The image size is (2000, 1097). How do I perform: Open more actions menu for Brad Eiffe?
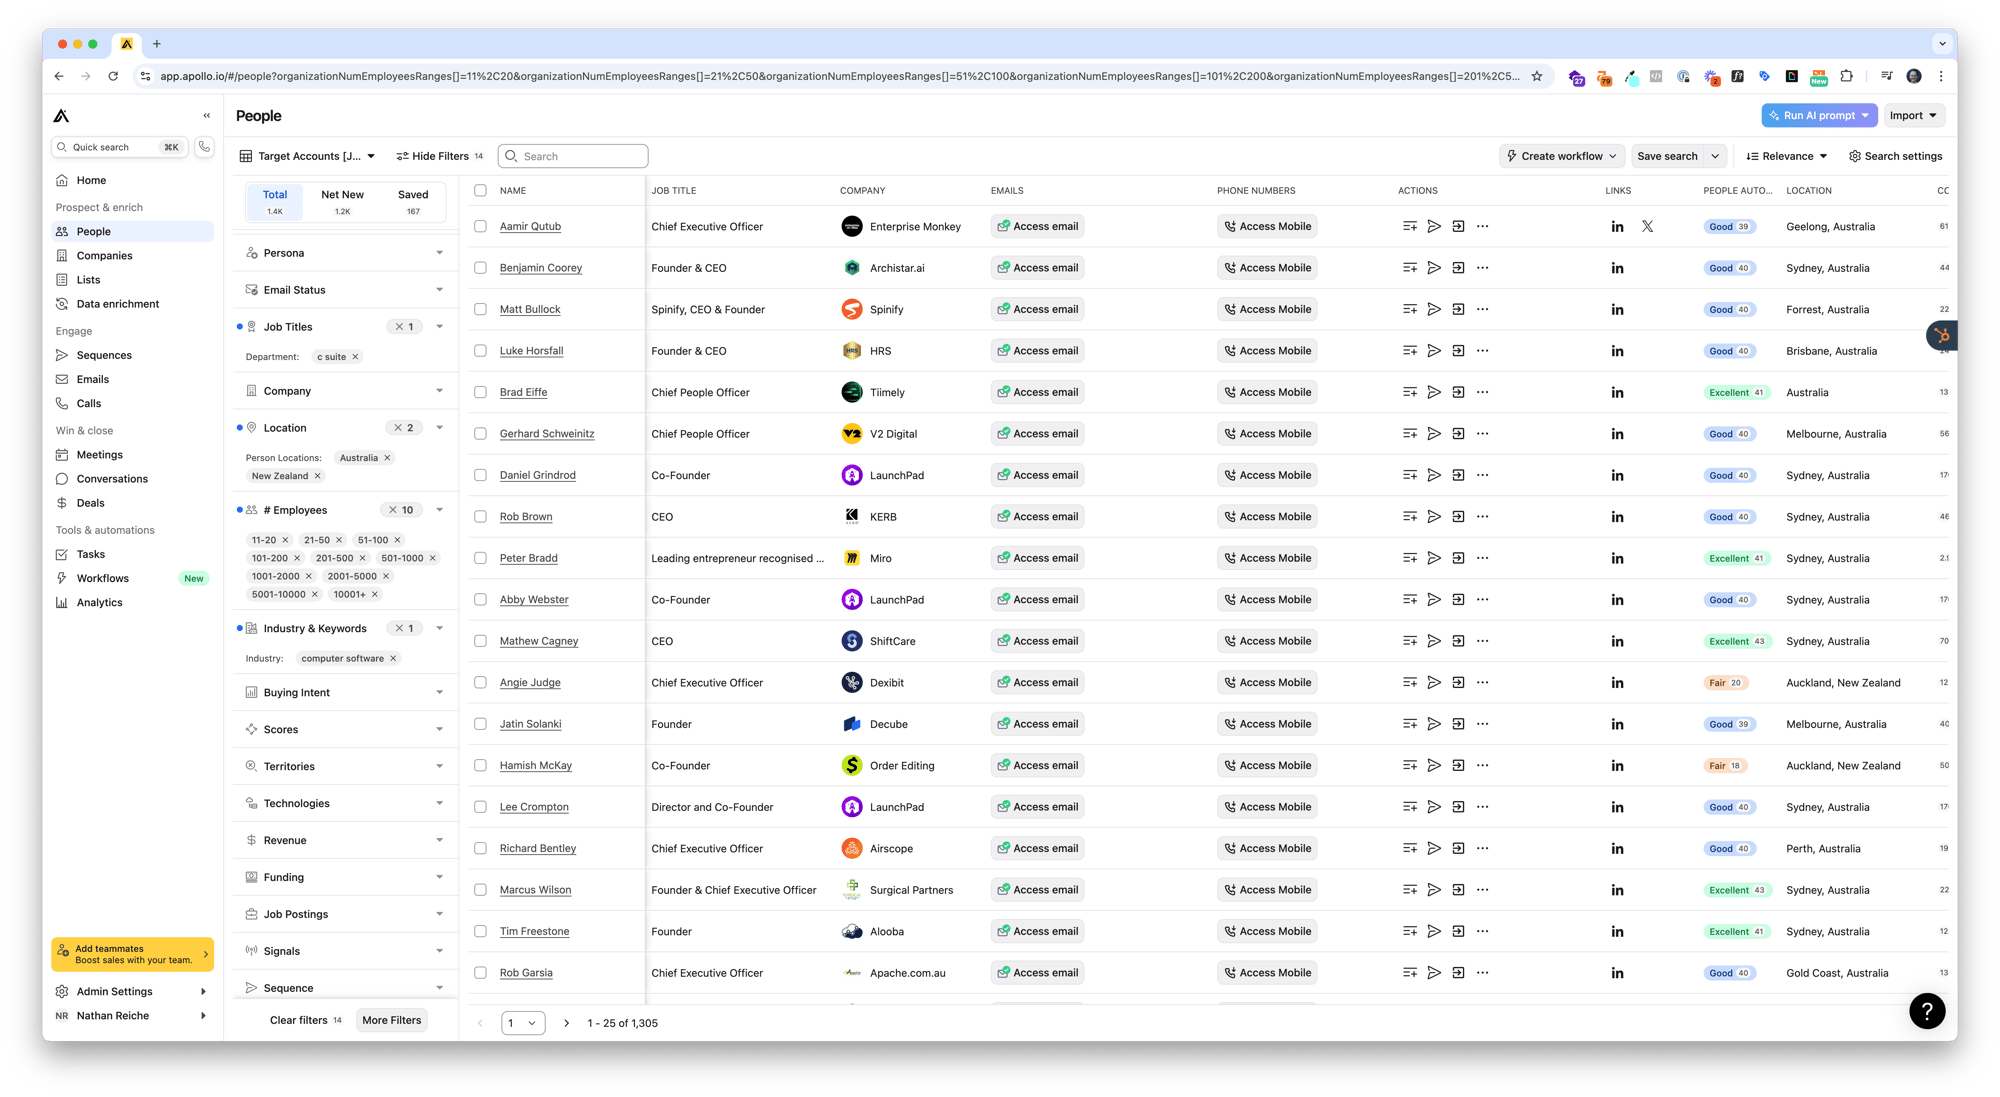pyautogui.click(x=1483, y=392)
